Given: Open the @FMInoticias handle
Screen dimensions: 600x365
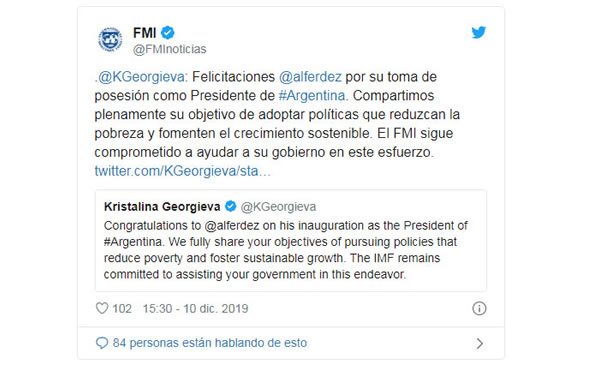Looking at the screenshot, I should pyautogui.click(x=170, y=49).
